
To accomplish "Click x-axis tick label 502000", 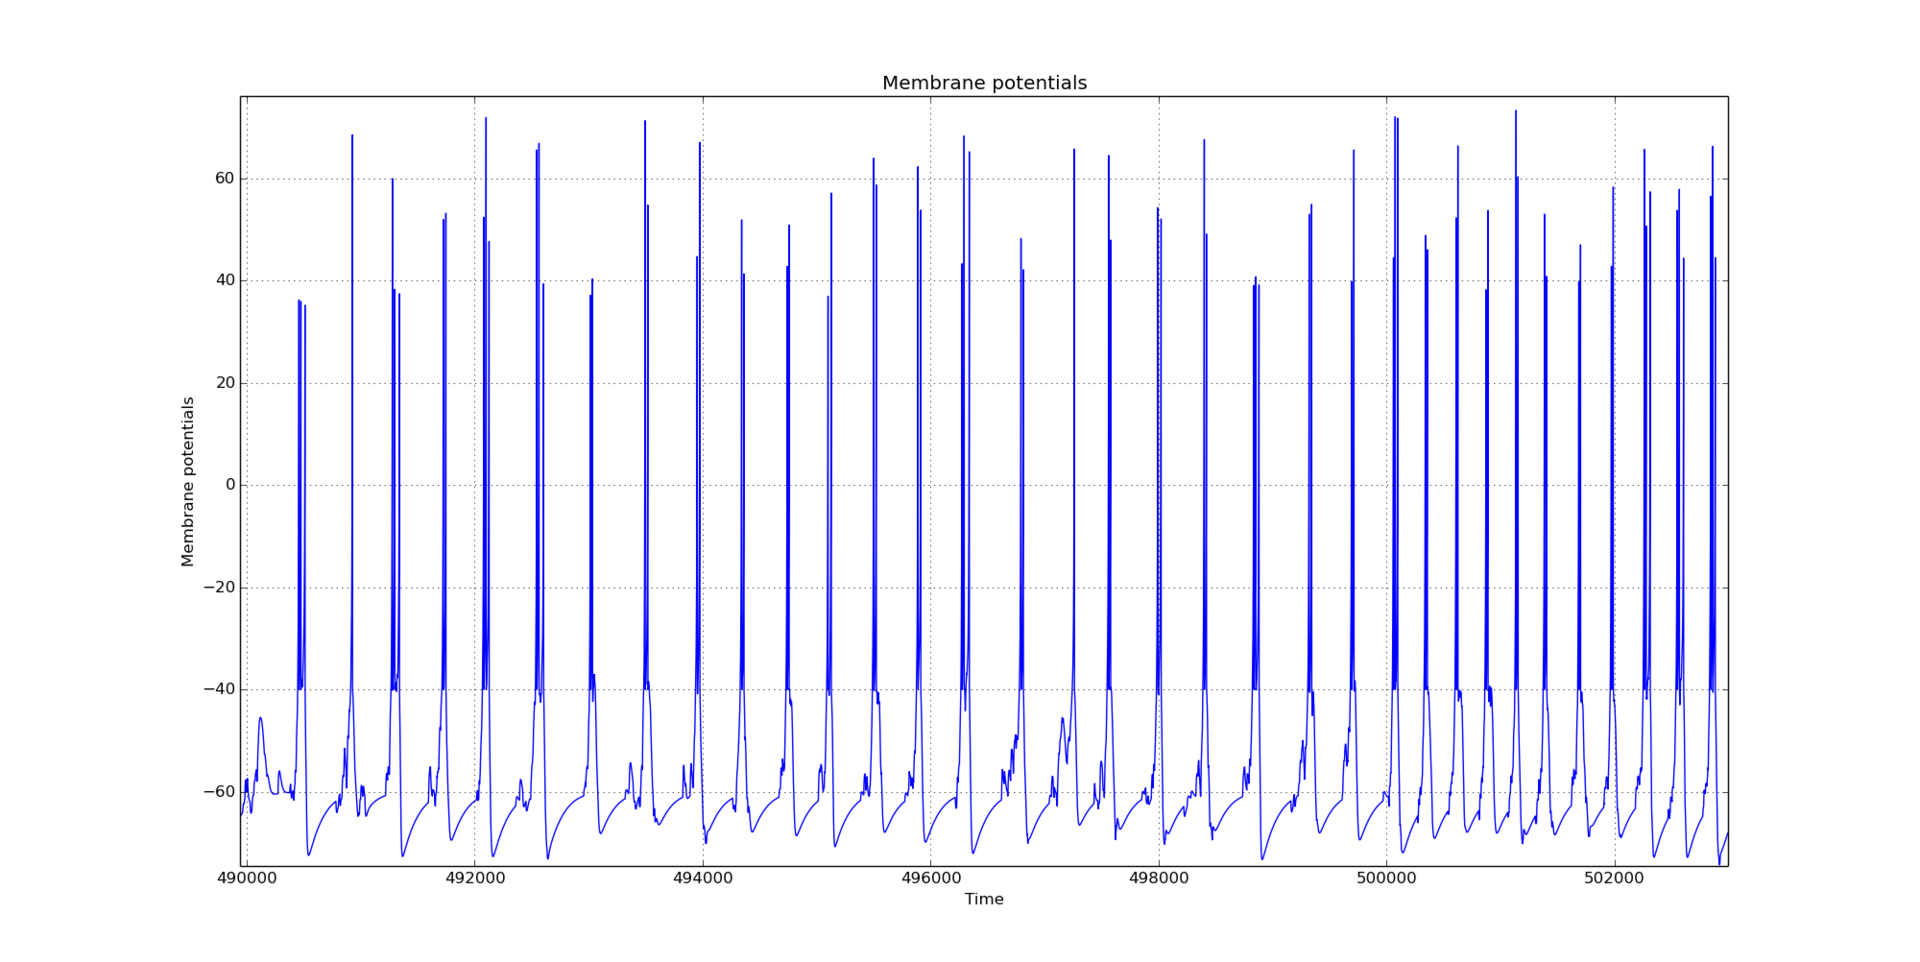I will 1615,878.
